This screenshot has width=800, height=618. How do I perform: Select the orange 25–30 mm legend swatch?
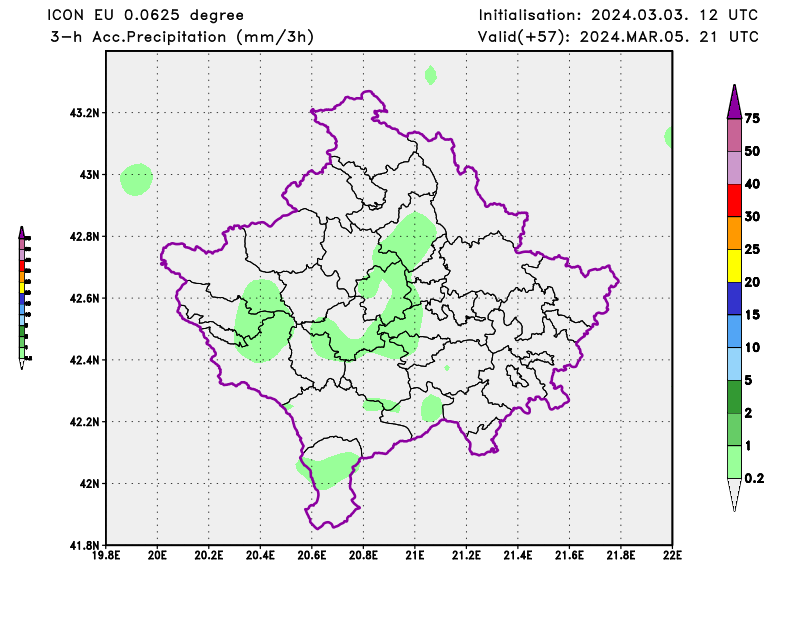pos(734,233)
